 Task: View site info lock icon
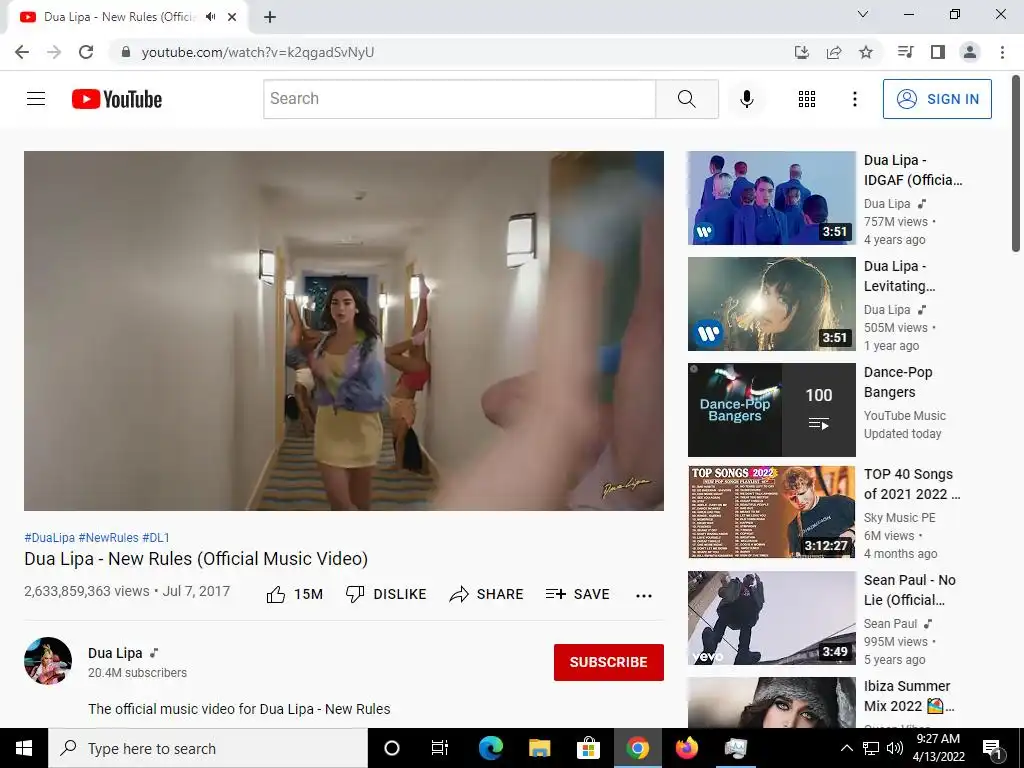coord(126,52)
